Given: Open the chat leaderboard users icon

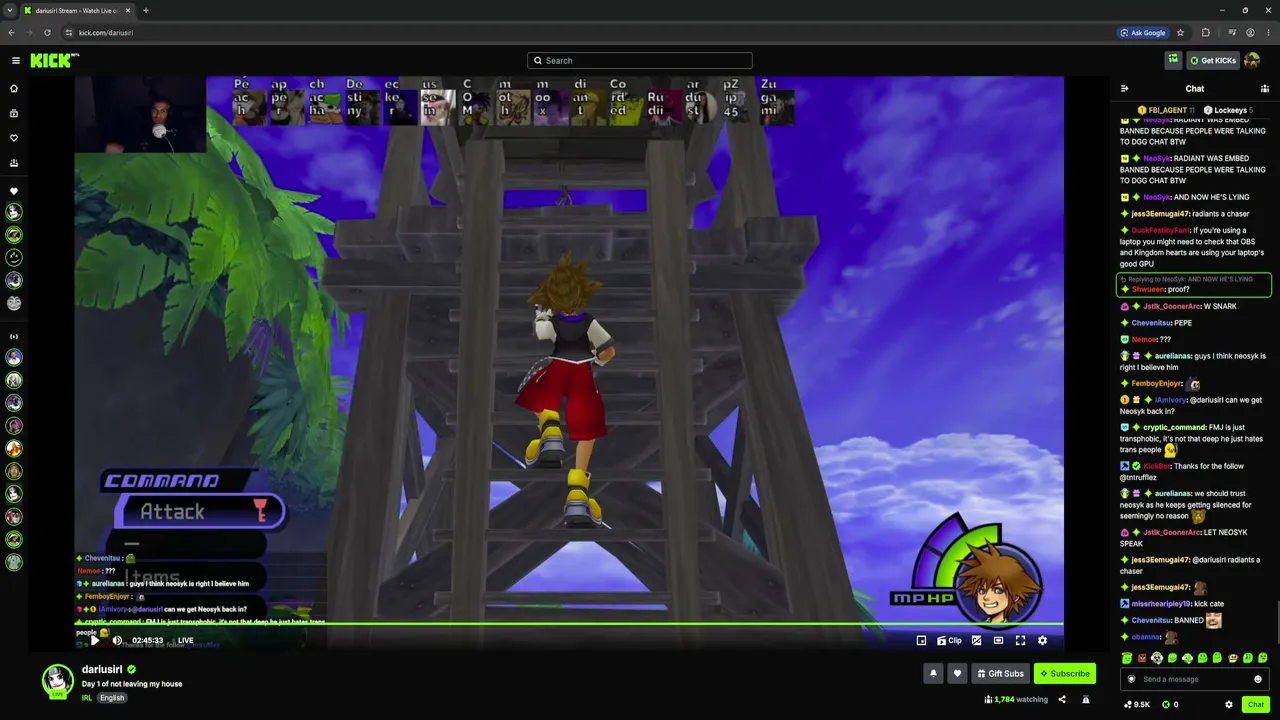Looking at the screenshot, I should pos(1264,89).
